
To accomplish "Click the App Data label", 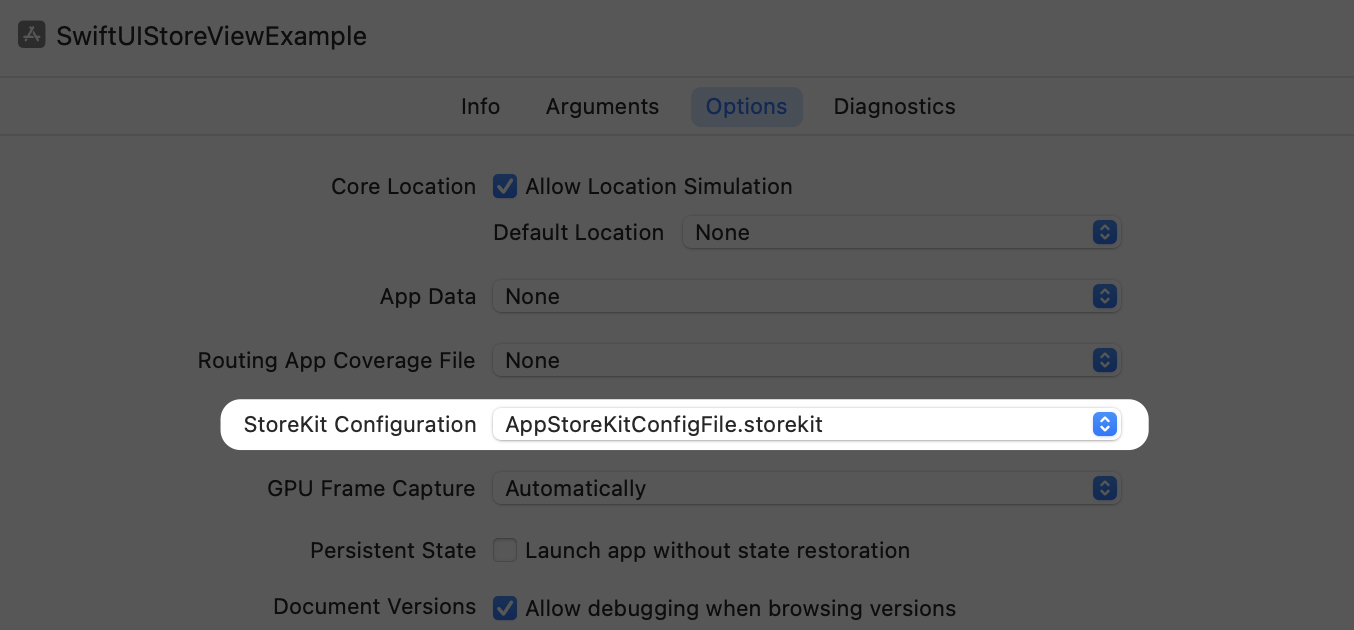I will click(x=428, y=296).
